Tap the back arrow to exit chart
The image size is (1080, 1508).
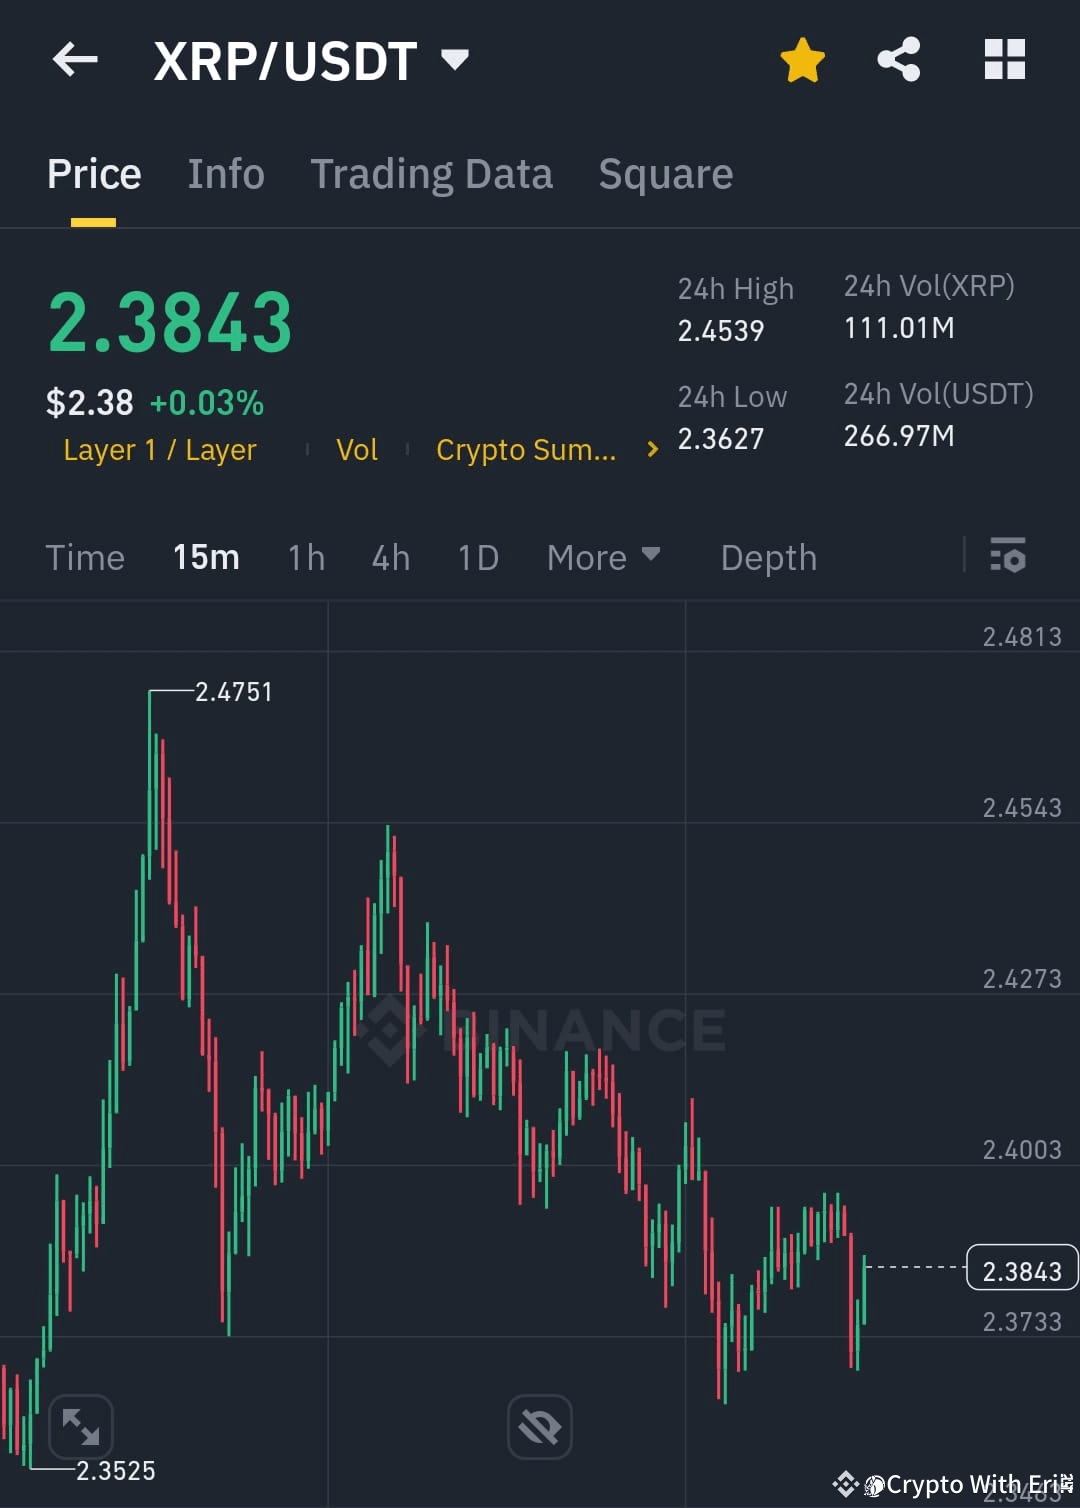[75, 60]
